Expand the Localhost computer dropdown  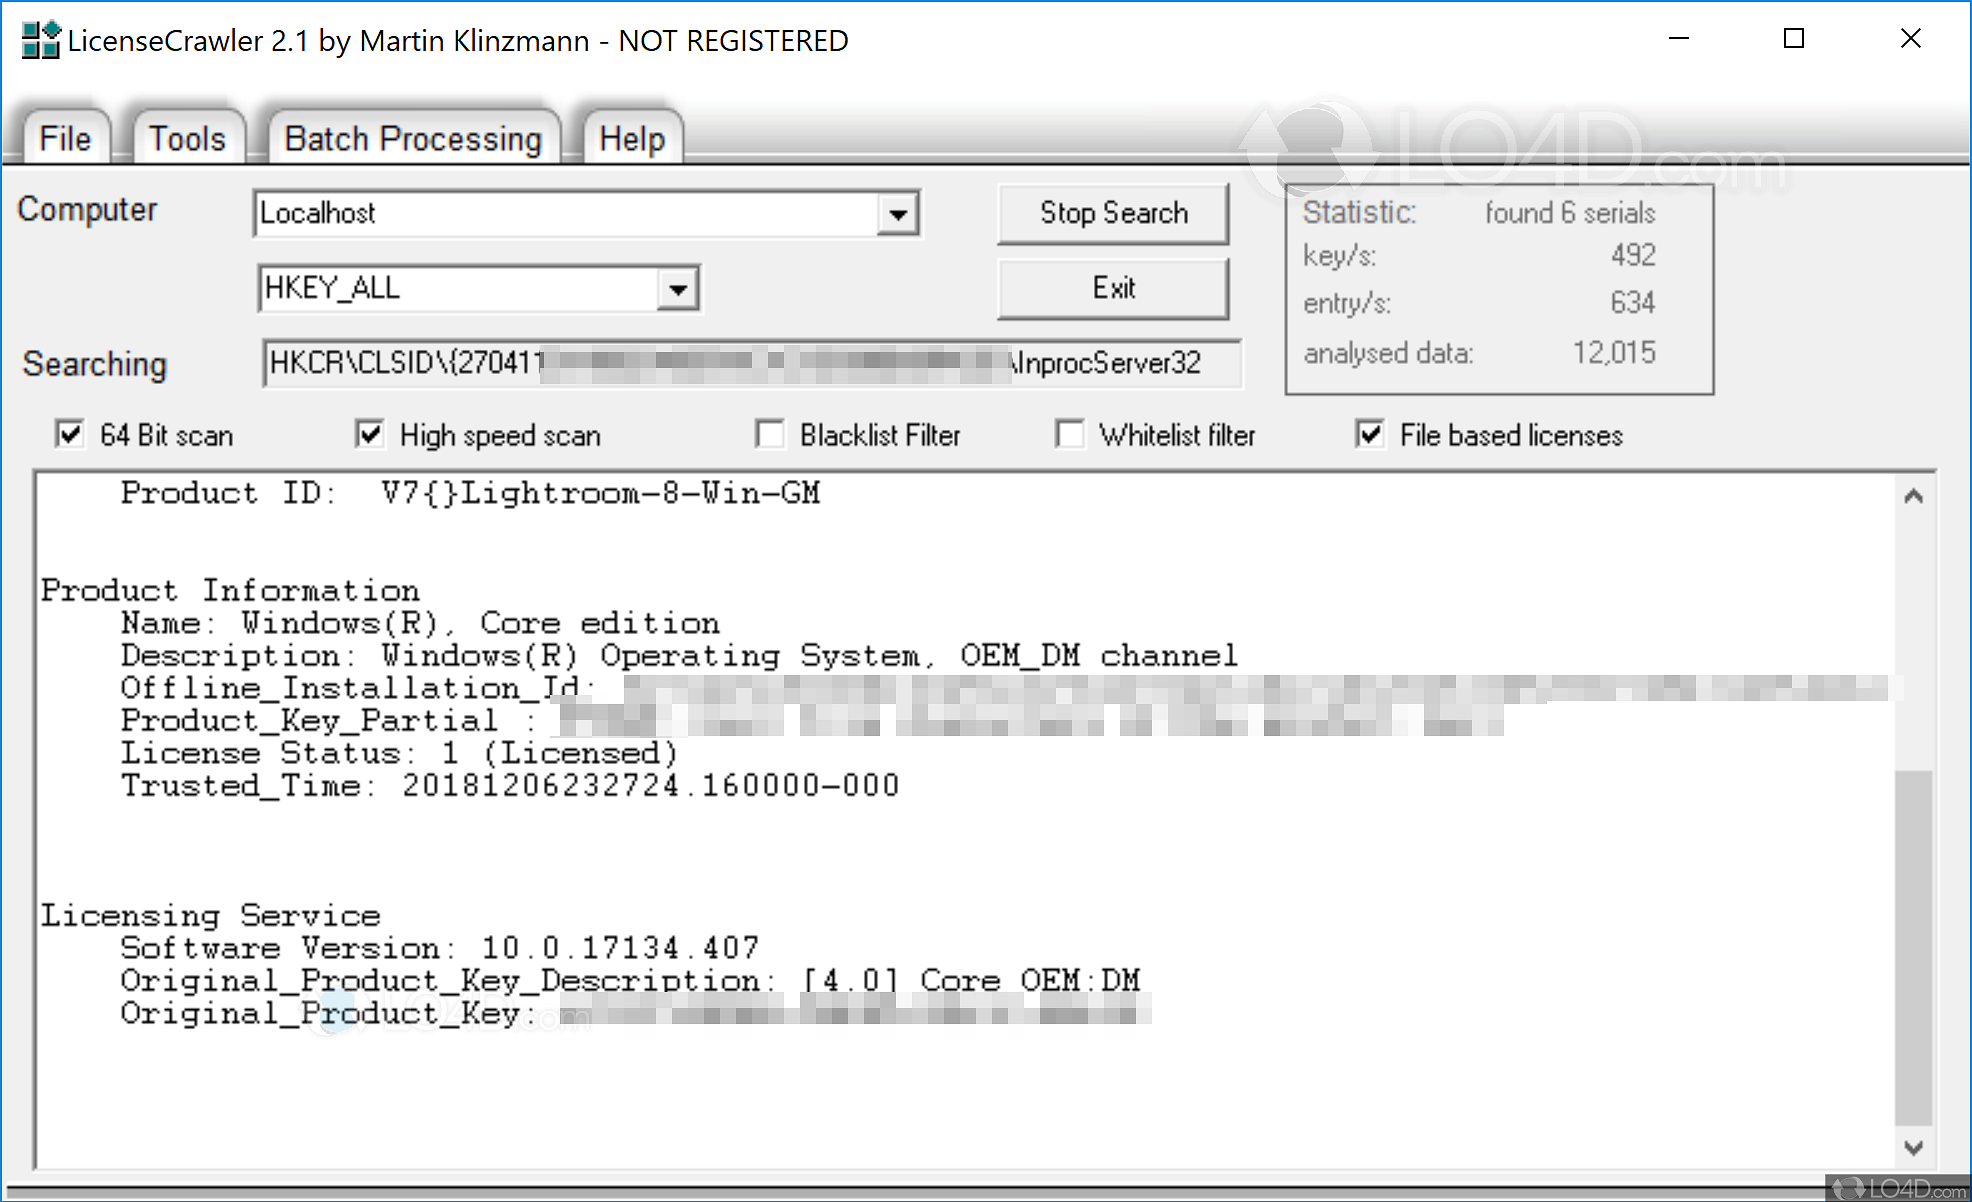coord(897,214)
